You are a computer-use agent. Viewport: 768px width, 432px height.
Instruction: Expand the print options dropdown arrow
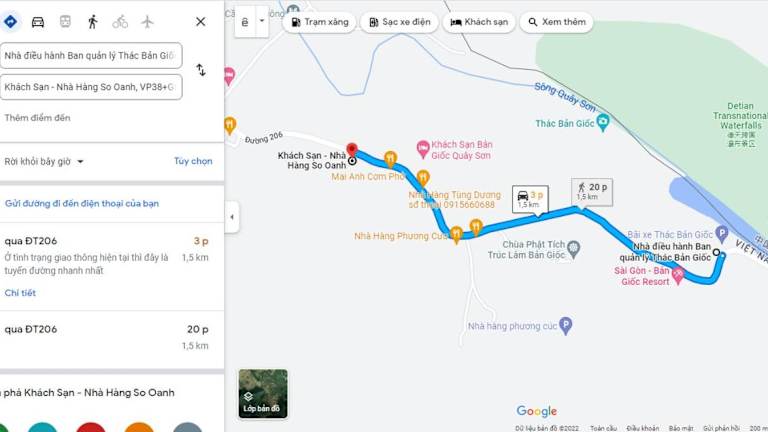pyautogui.click(x=262, y=21)
